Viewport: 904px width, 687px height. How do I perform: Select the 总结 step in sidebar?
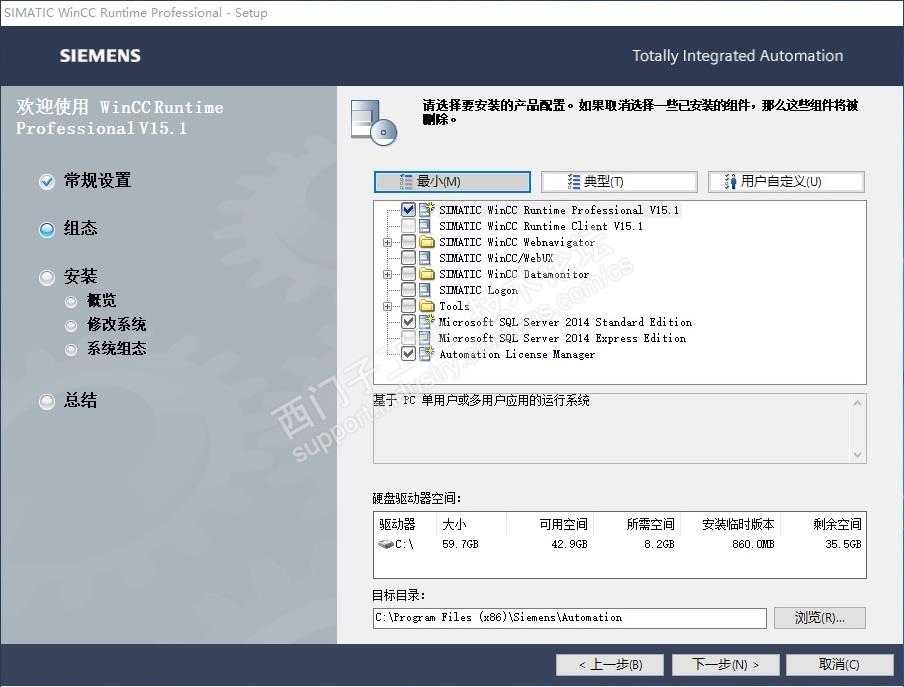coord(80,400)
